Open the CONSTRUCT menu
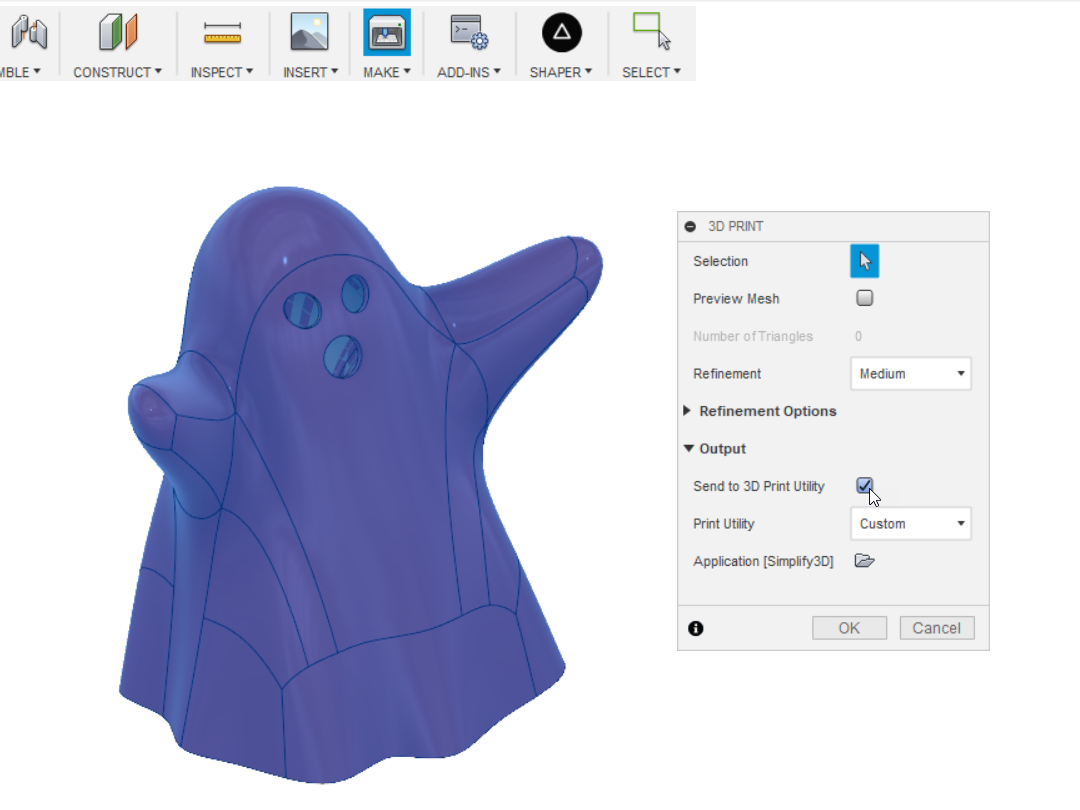Screen dimensions: 1080x810 point(117,71)
